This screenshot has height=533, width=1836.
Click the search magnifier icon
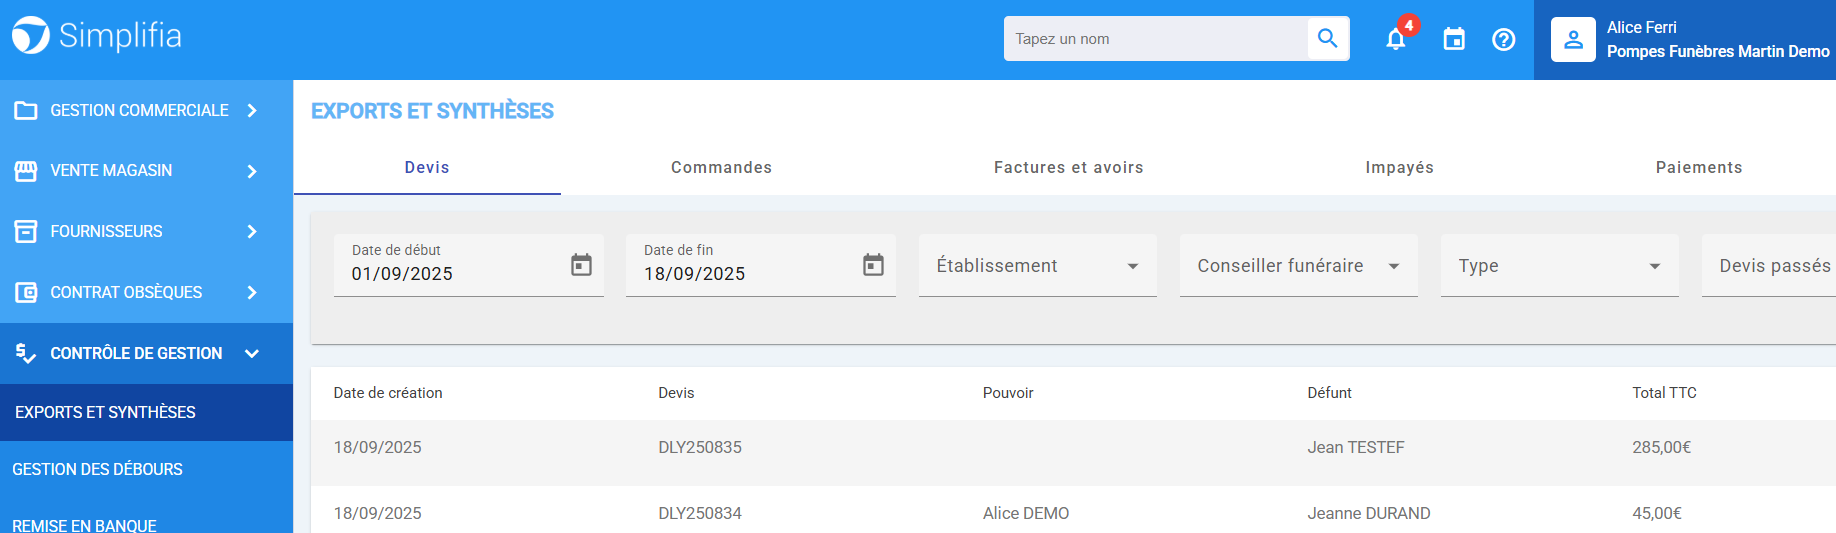[1327, 39]
